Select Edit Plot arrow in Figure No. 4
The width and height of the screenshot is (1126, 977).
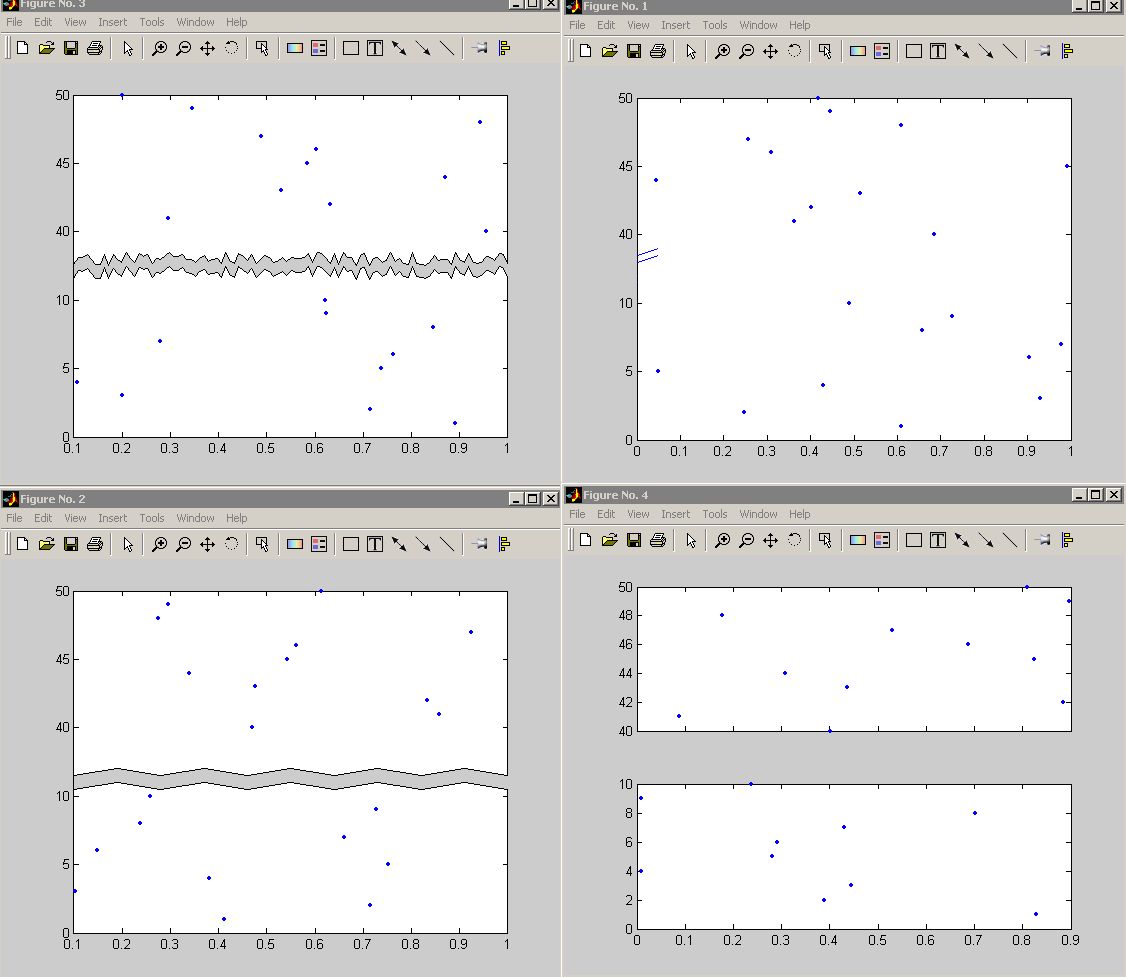coord(691,540)
